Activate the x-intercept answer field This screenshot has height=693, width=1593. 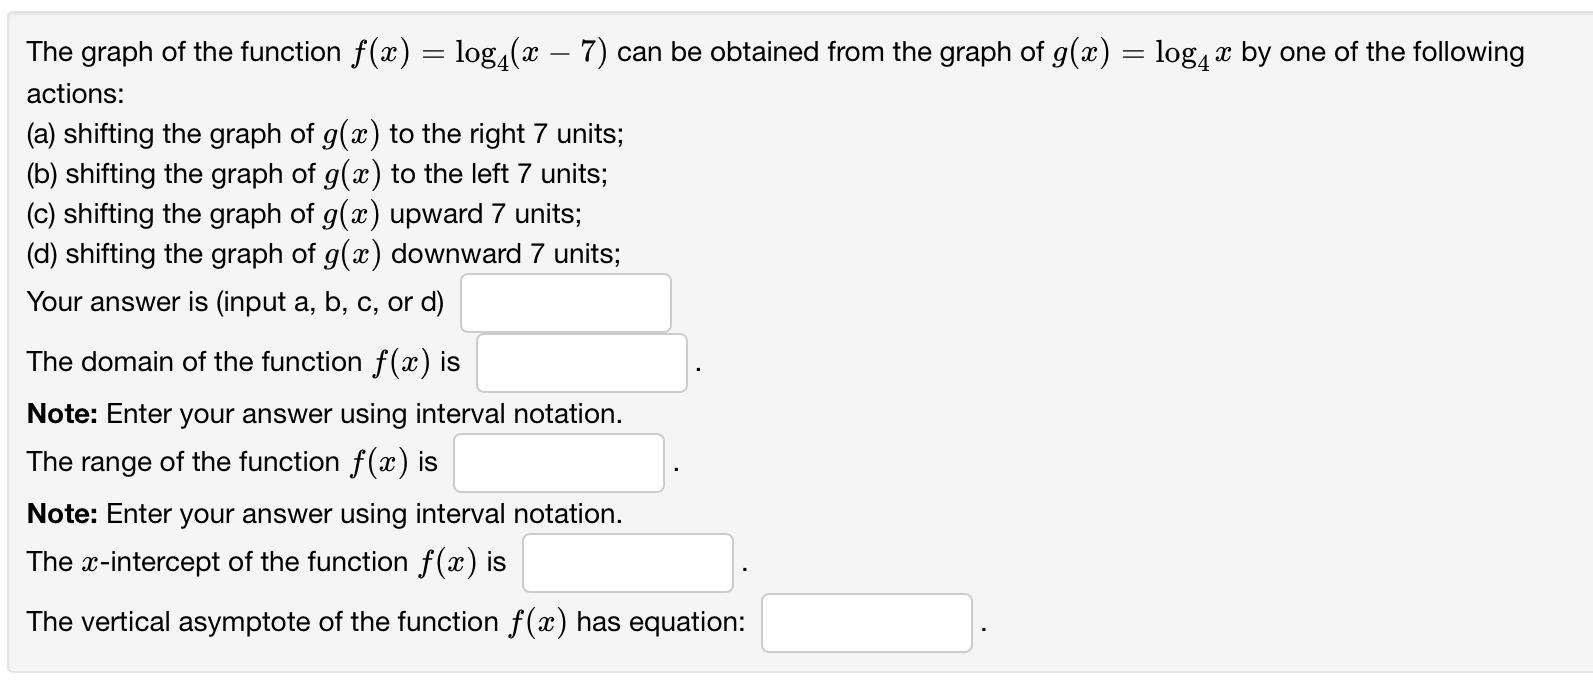[628, 563]
